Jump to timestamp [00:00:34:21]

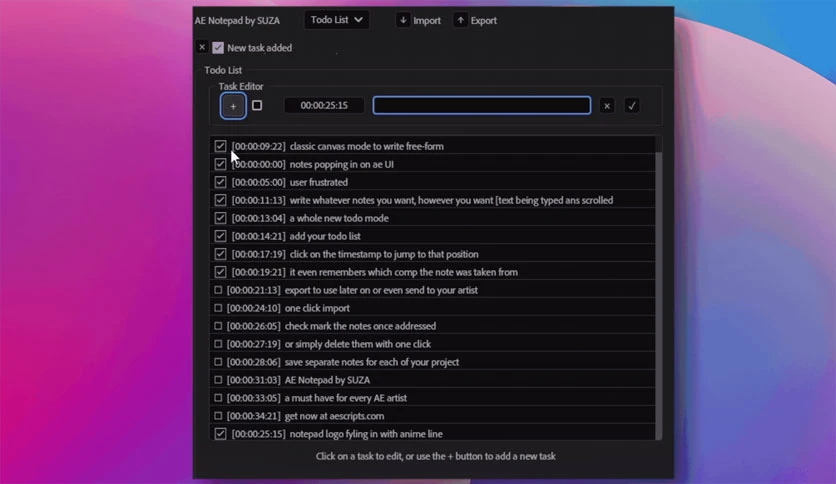[254, 416]
